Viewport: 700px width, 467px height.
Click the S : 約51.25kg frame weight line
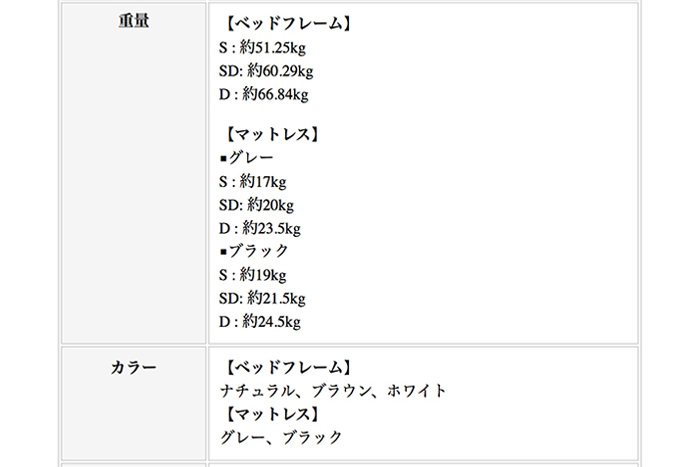tap(262, 47)
